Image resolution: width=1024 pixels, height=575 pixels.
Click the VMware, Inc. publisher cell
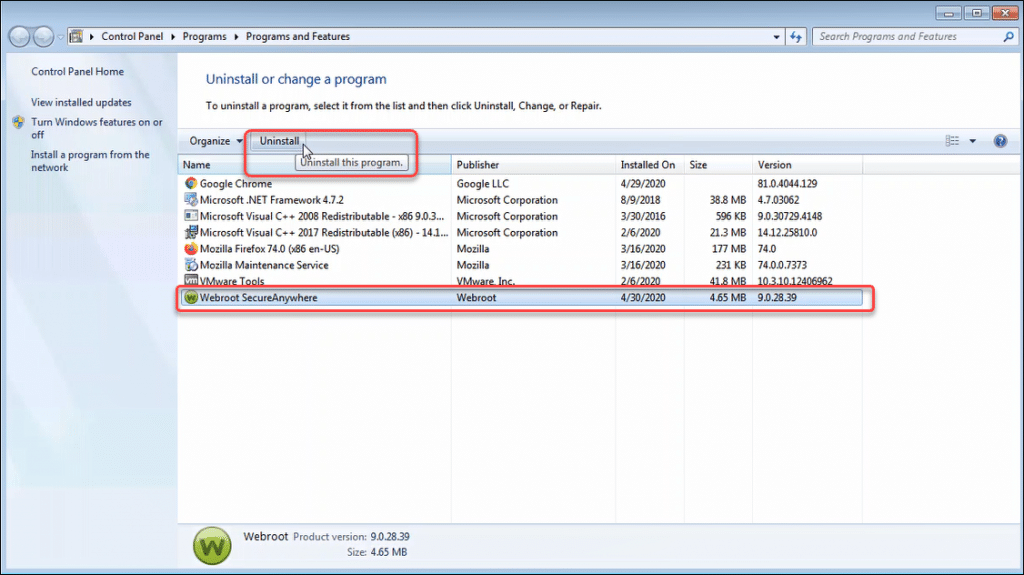tap(485, 282)
